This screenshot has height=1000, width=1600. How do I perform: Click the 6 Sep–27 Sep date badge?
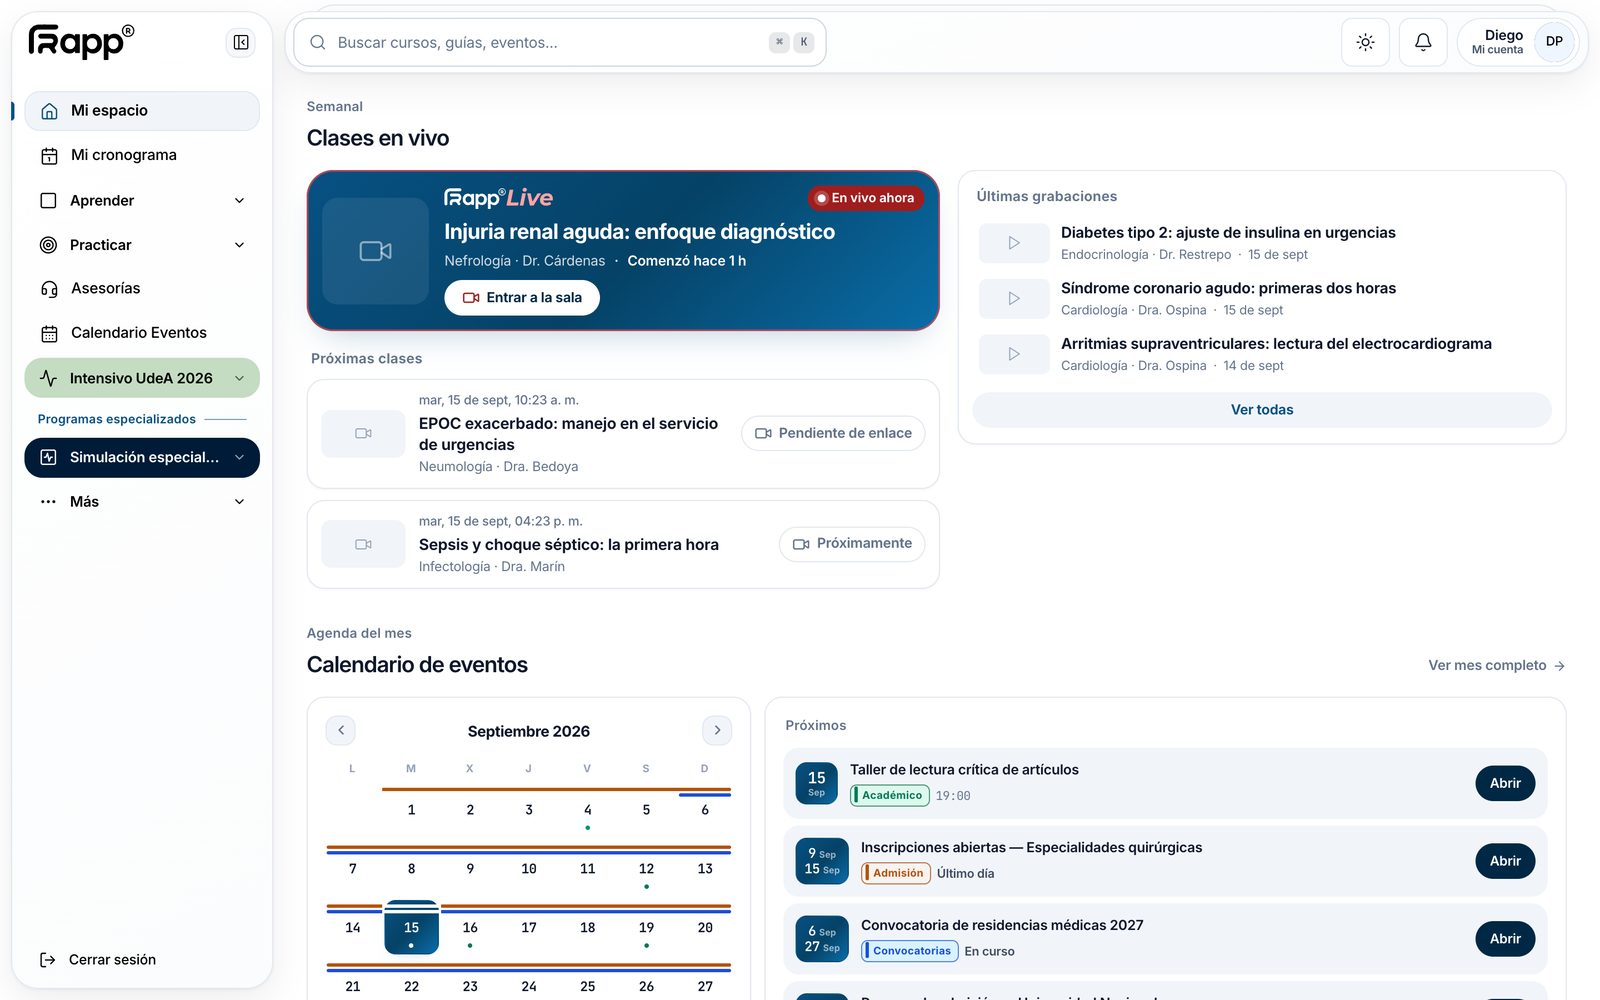(x=822, y=939)
